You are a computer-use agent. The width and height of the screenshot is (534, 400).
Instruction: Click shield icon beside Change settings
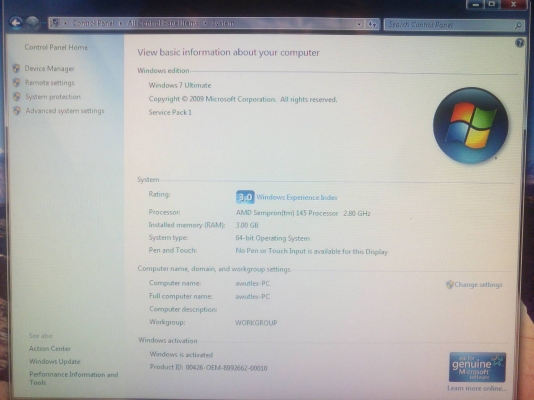[x=450, y=284]
